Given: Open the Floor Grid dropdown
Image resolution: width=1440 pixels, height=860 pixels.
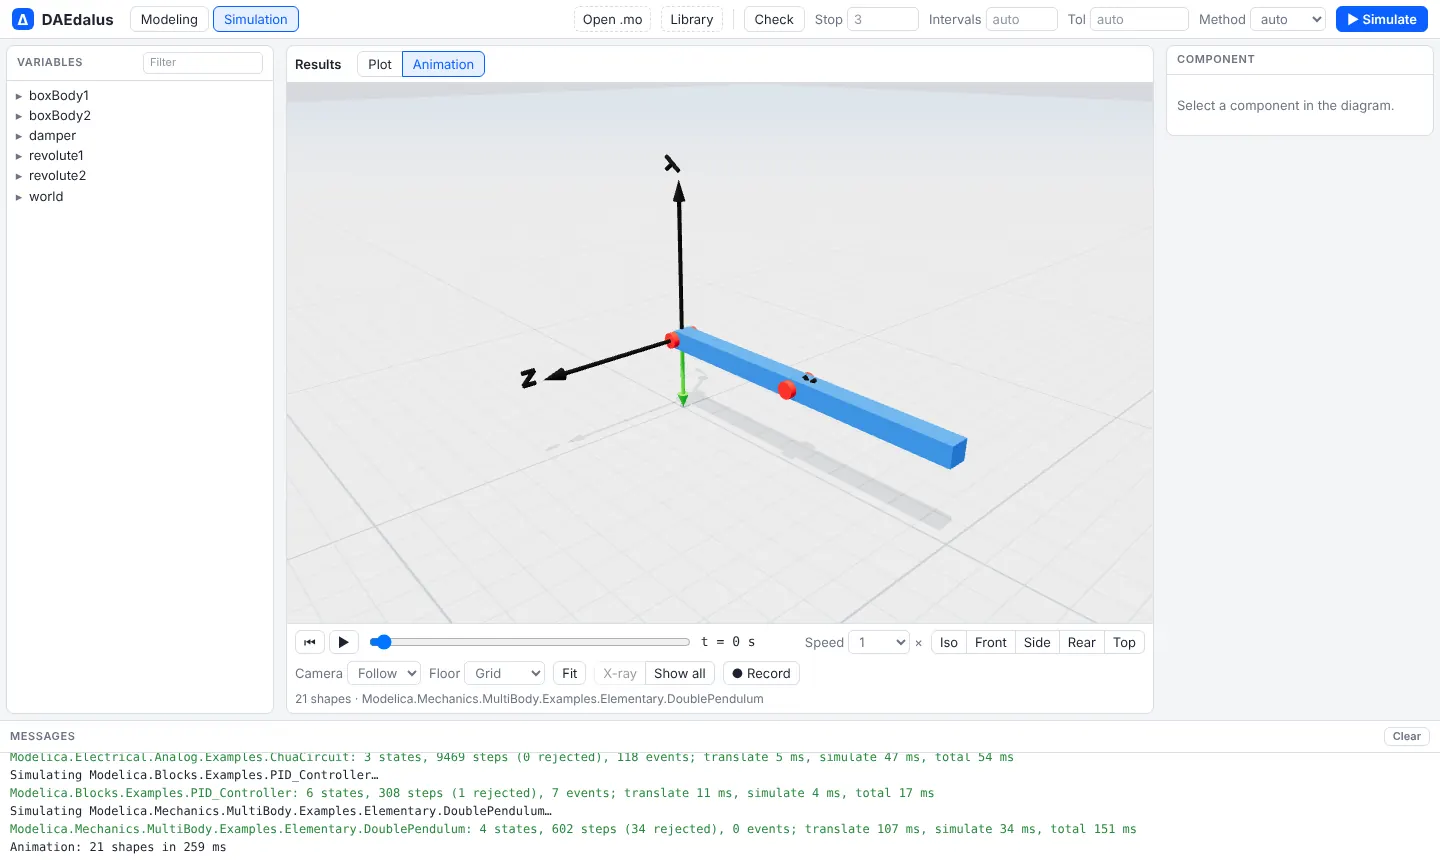Looking at the screenshot, I should pyautogui.click(x=505, y=673).
